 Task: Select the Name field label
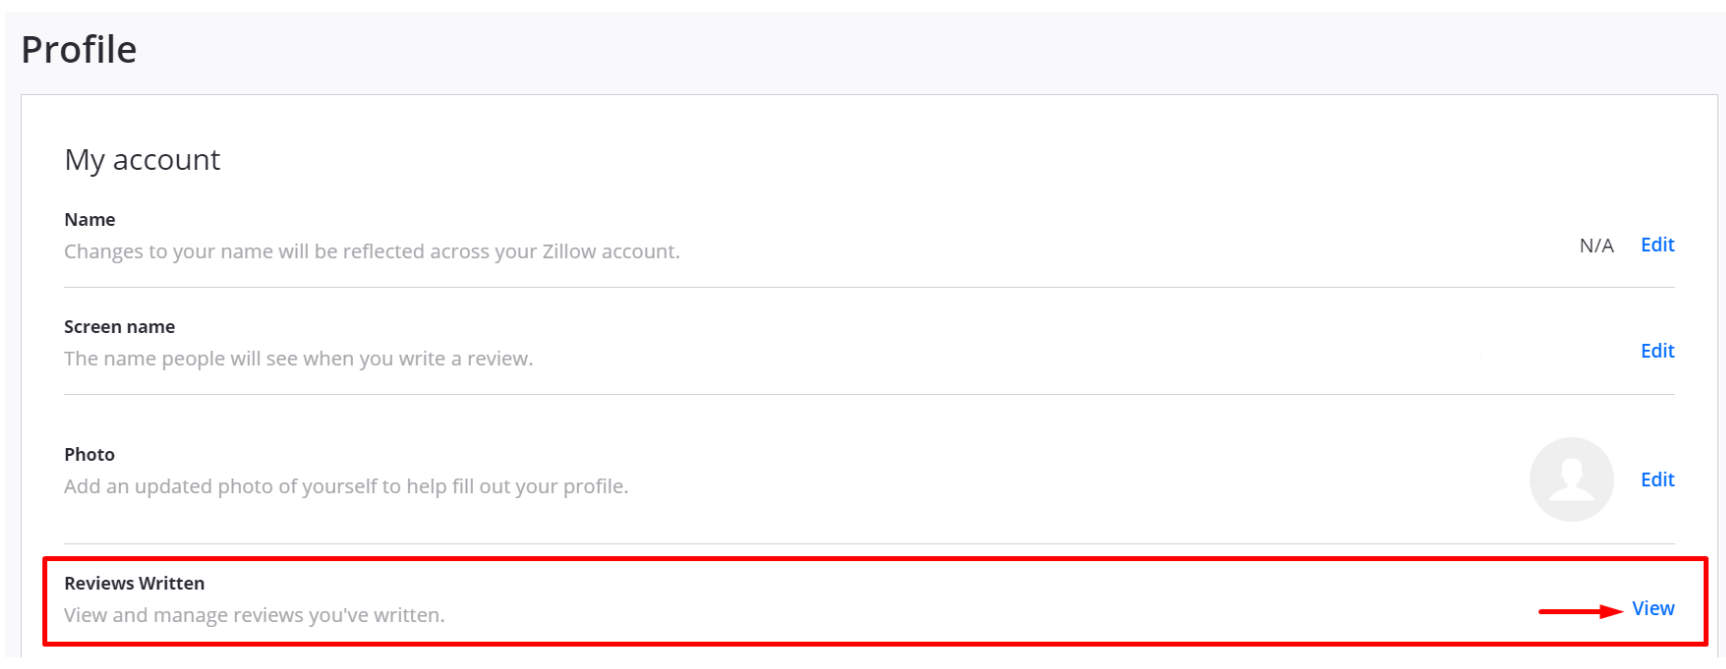(90, 220)
